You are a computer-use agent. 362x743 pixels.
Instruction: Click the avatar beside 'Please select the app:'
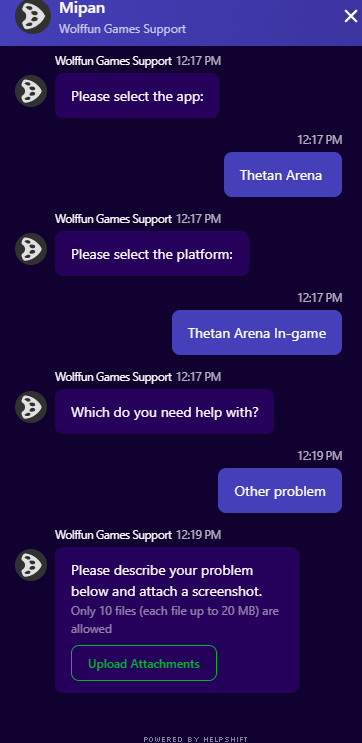click(31, 91)
